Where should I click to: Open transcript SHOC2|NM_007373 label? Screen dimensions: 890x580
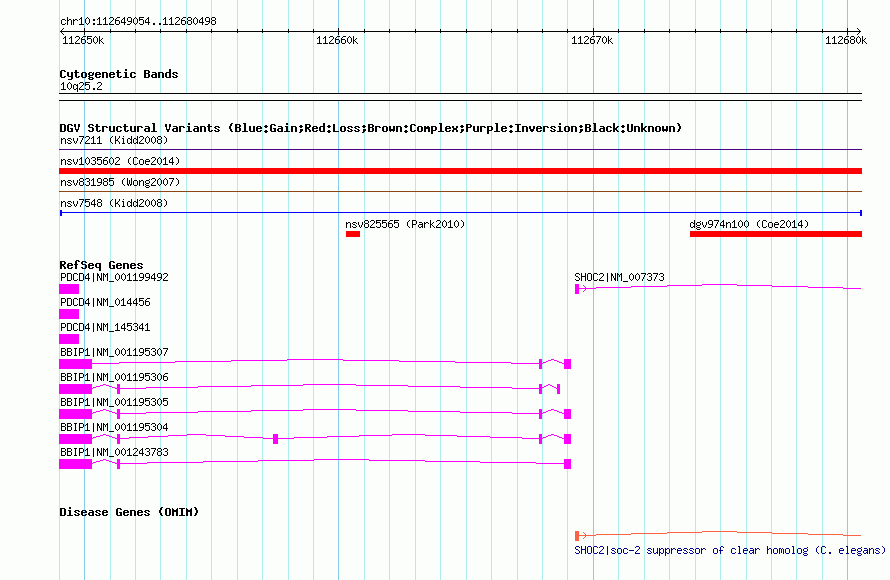tap(619, 278)
